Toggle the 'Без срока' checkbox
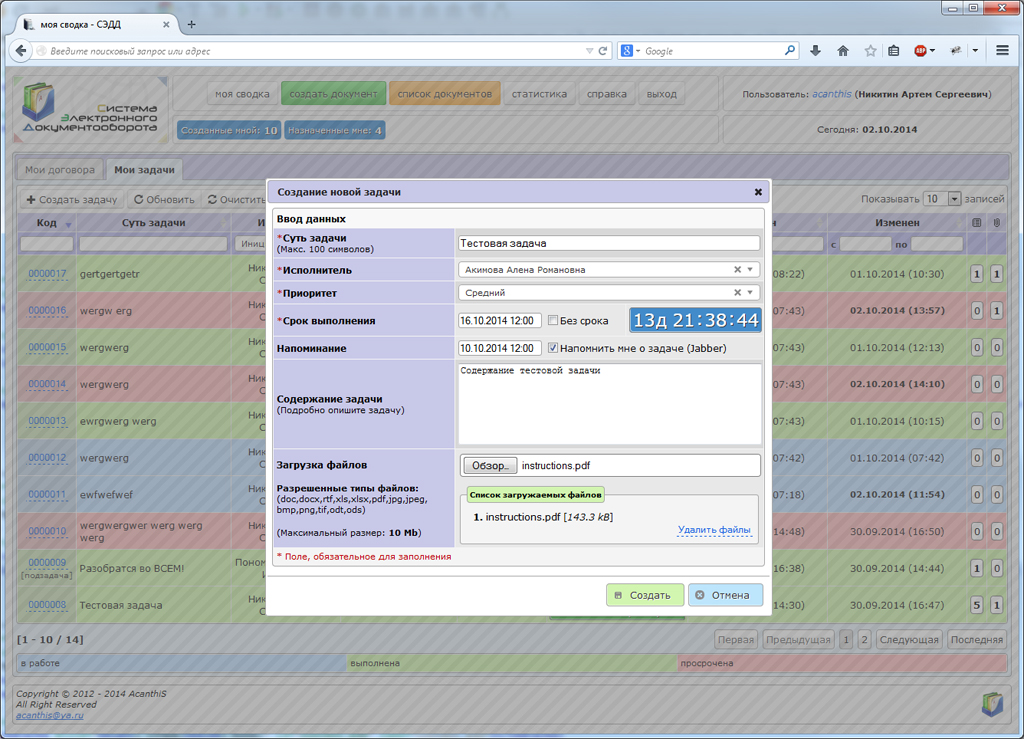The image size is (1024, 739). pos(553,321)
